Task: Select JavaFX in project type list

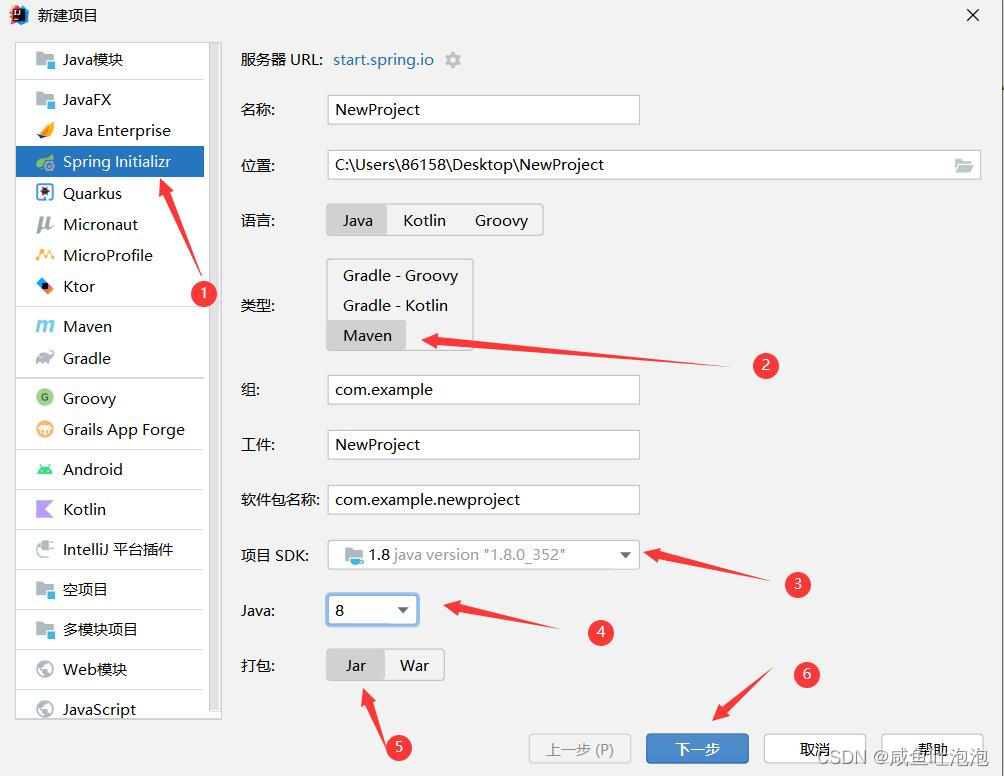Action: (110, 99)
